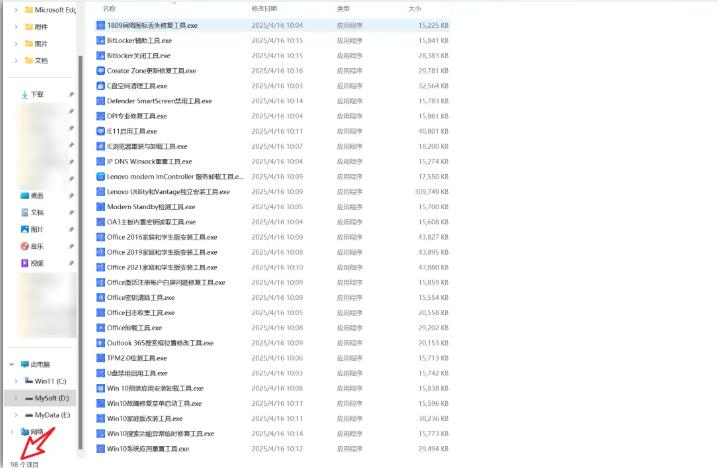Viewport: 718px width, 468px height.
Task: Expand the Win11 (C:) drive chevron
Action: [16, 381]
